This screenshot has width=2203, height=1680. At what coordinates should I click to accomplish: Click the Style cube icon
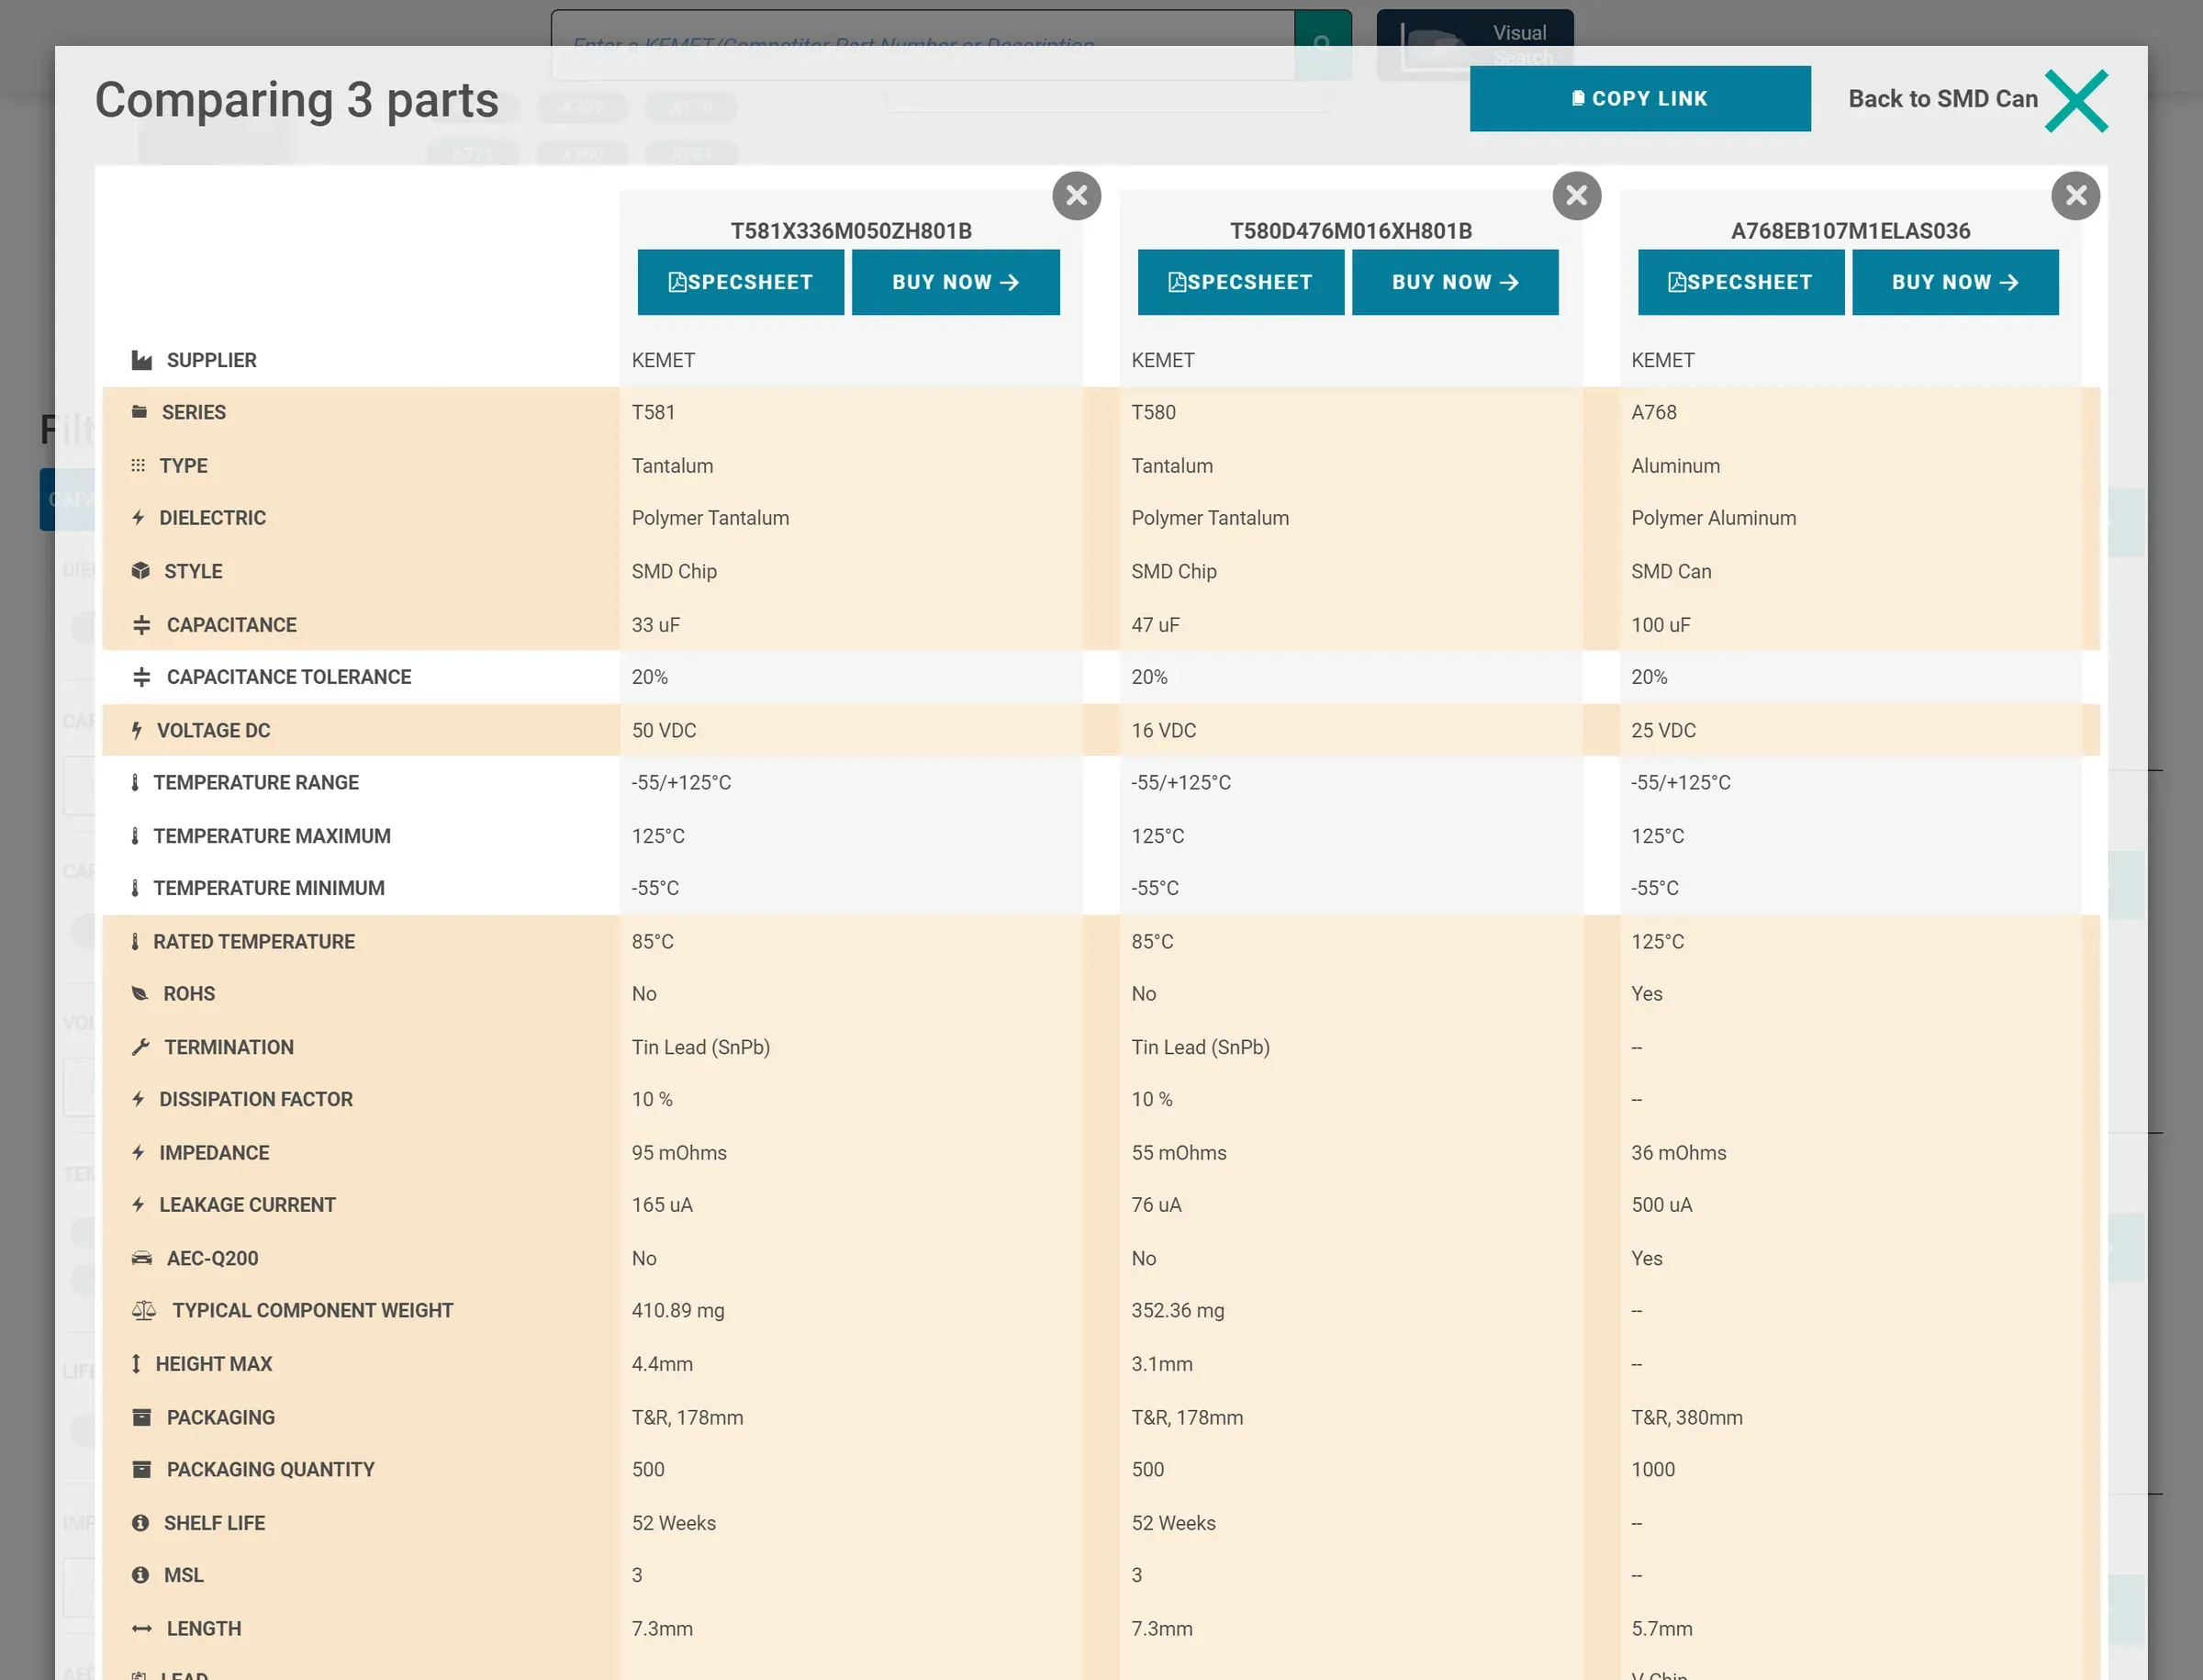point(140,571)
